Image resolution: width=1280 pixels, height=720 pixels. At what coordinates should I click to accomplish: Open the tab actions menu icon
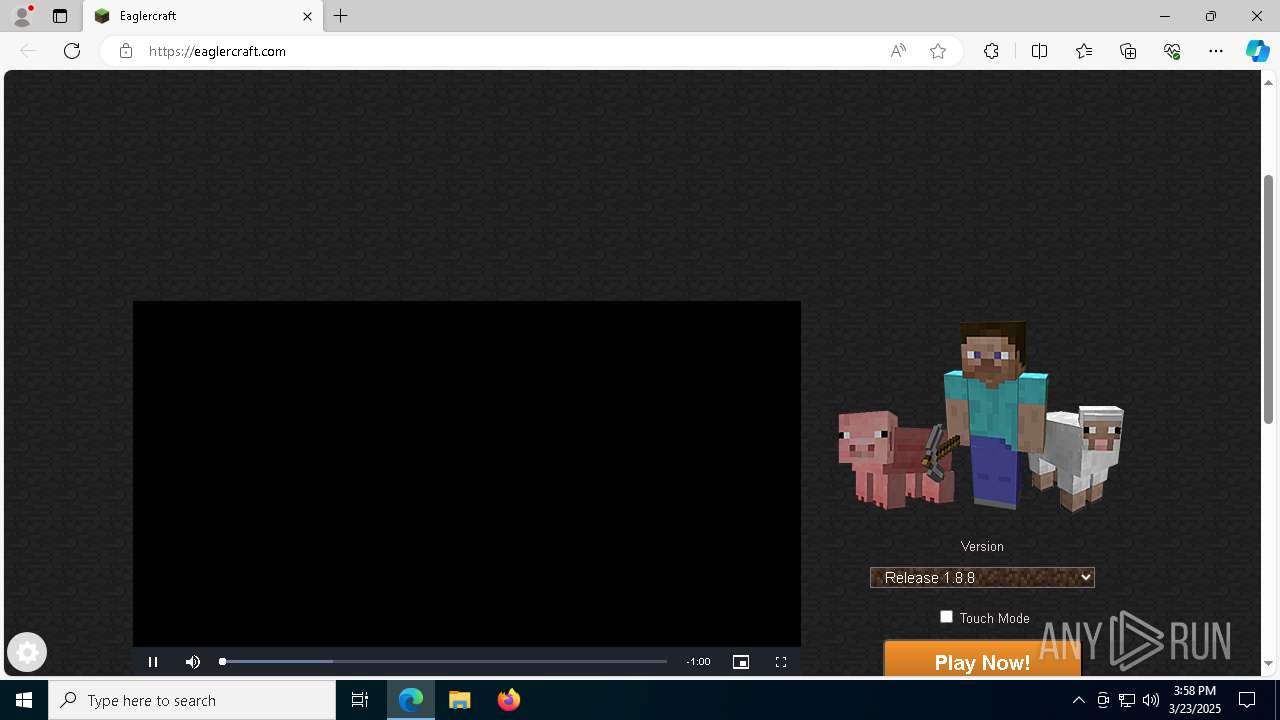(60, 16)
